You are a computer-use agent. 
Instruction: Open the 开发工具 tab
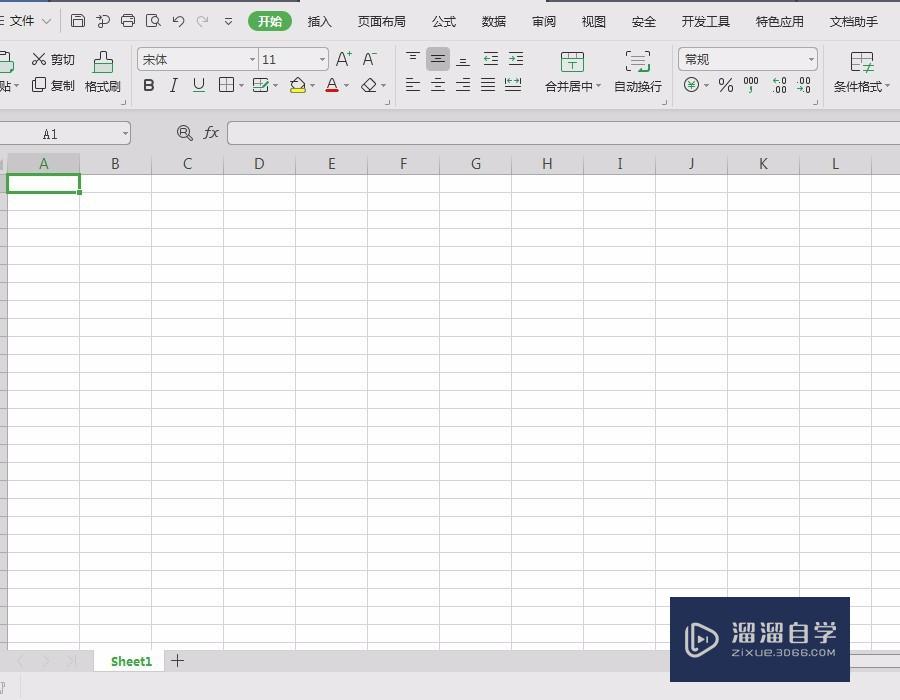coord(705,22)
